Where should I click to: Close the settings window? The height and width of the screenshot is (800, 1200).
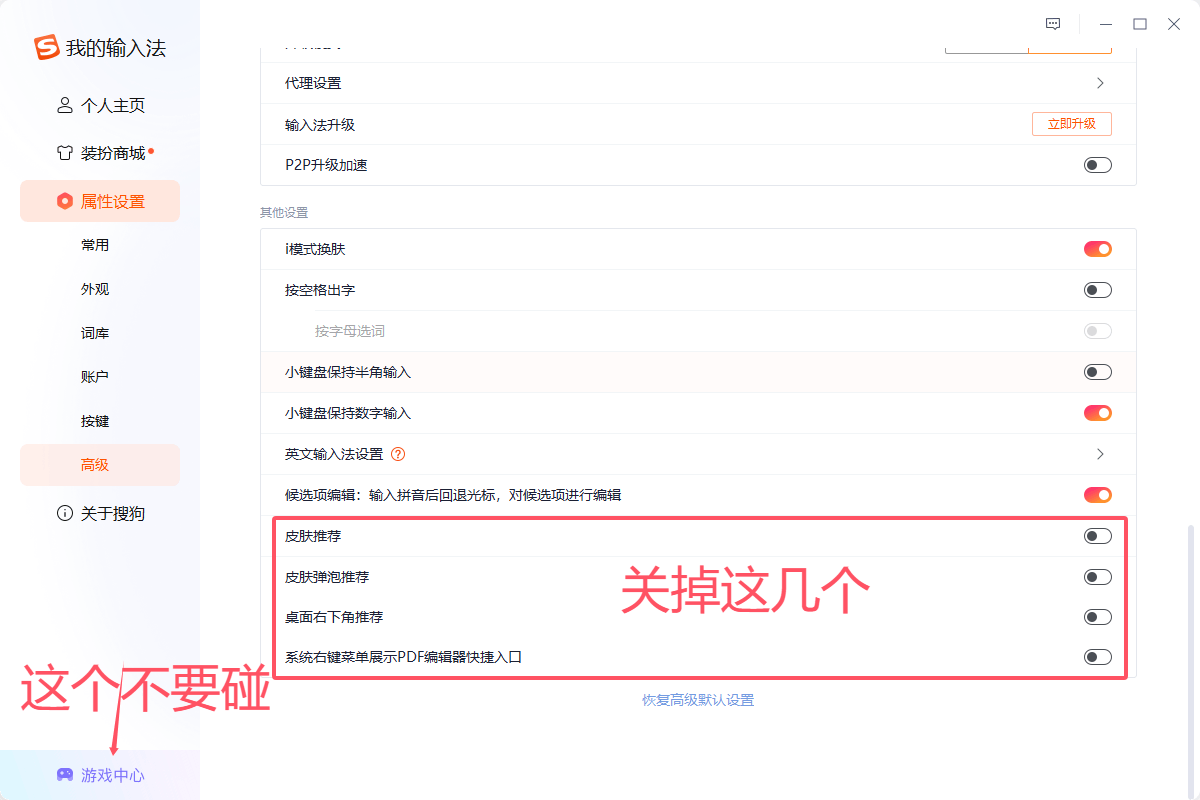click(x=1174, y=24)
